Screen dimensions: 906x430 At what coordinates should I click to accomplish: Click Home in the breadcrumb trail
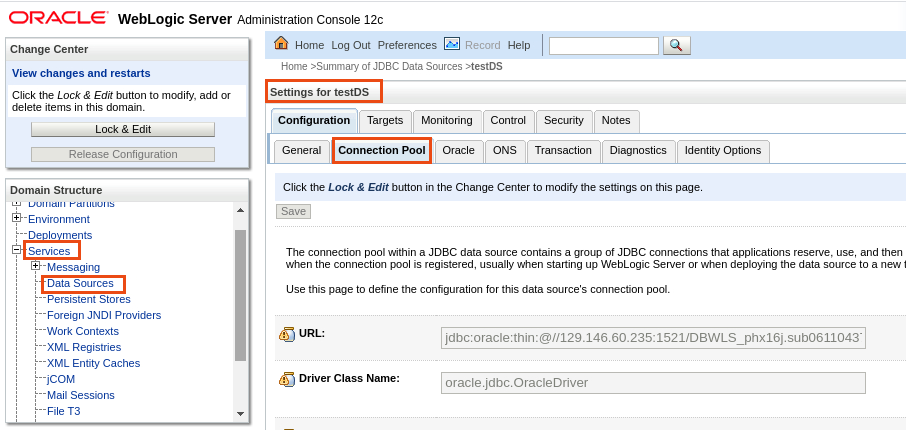pos(294,66)
